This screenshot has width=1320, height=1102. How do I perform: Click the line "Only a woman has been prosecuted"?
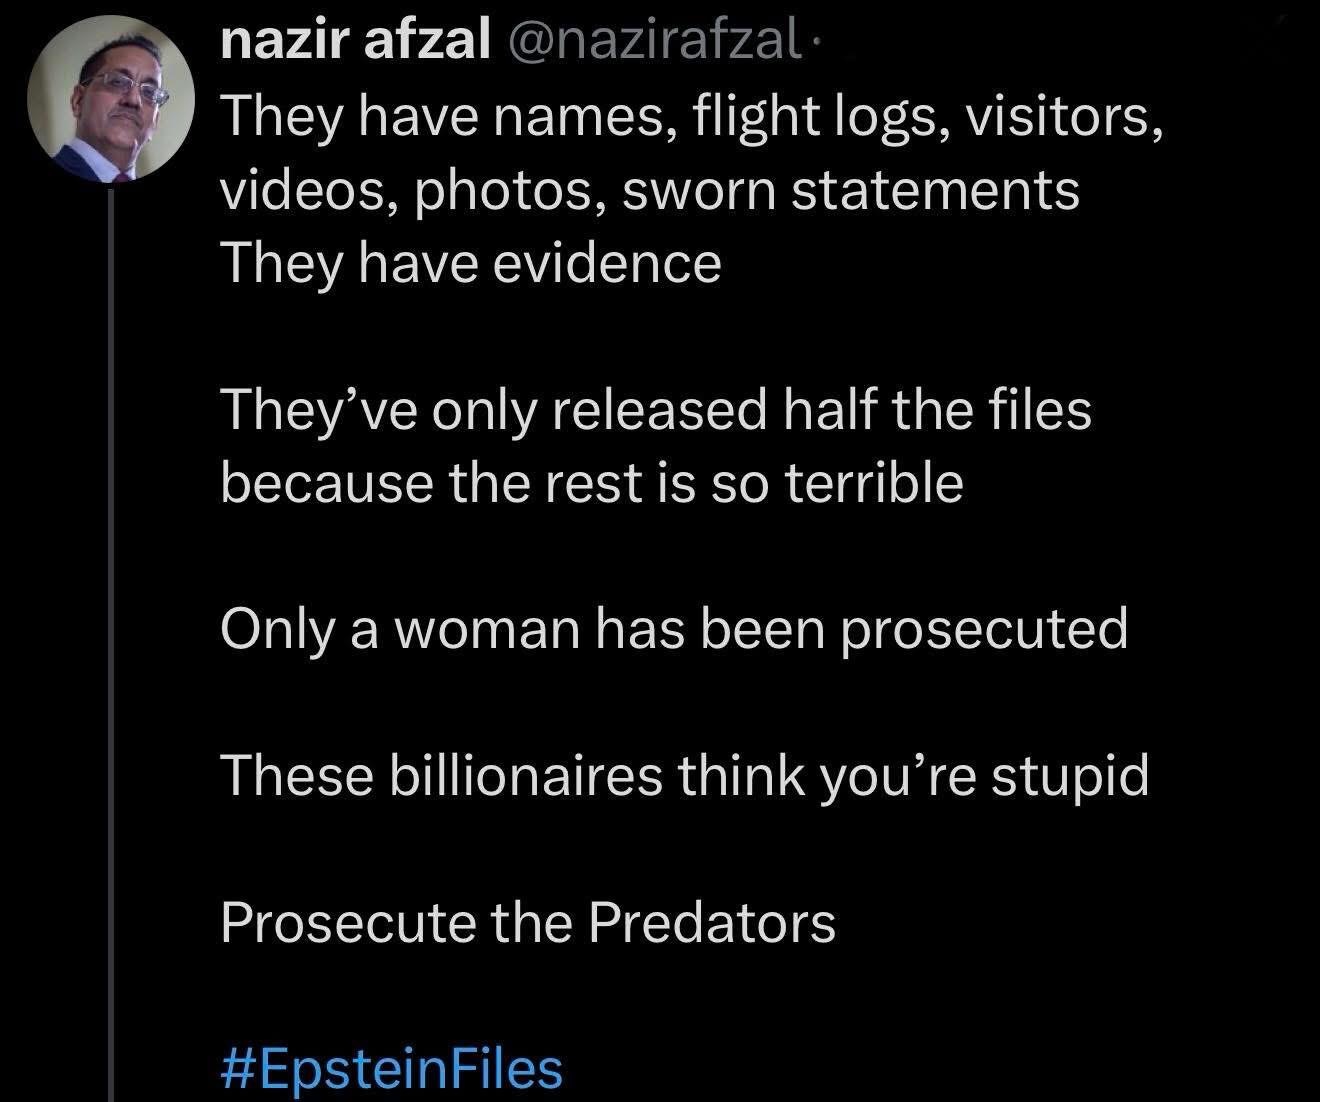point(673,629)
